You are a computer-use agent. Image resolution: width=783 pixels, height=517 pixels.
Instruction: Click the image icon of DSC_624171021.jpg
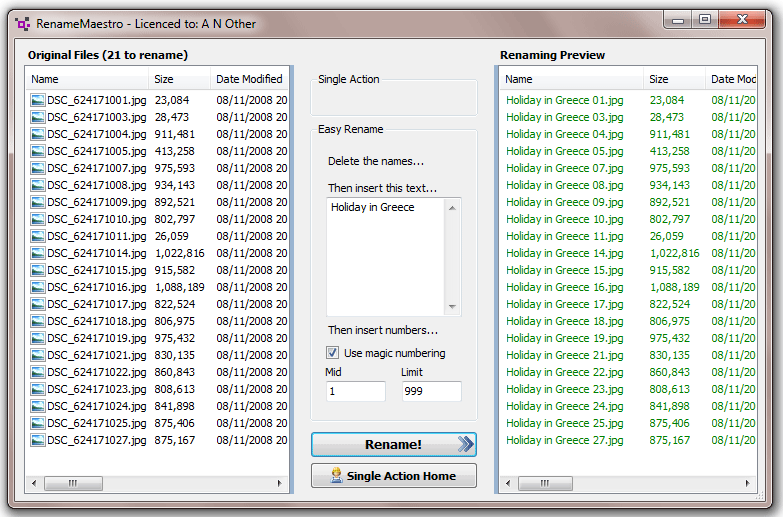pos(37,355)
